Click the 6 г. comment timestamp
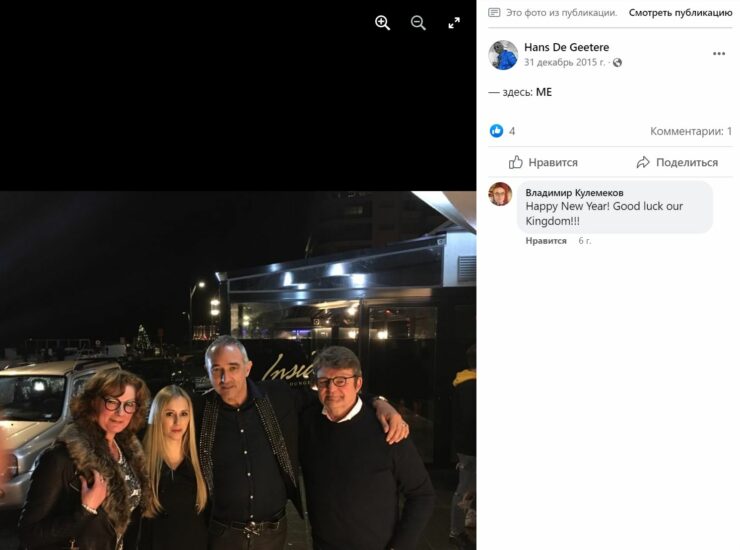Viewport: 740px width, 550px height. (585, 241)
